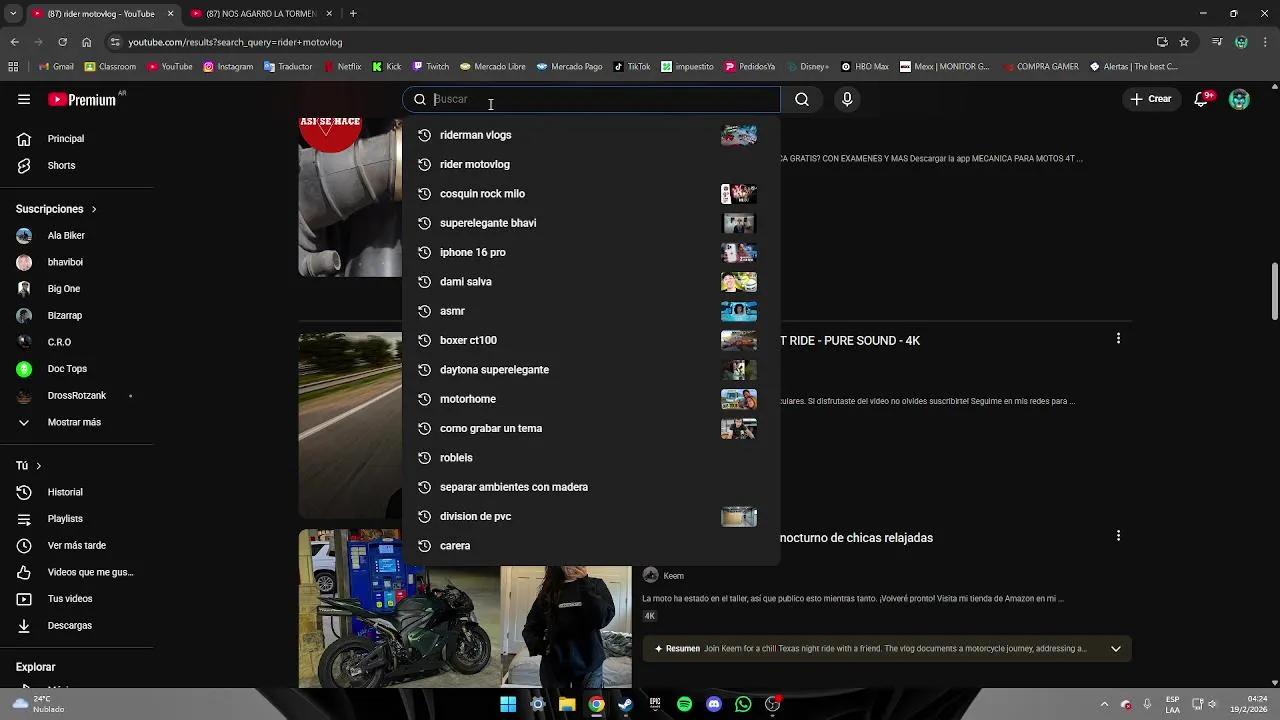Open Spotify from the taskbar
This screenshot has height=720, width=1280.
click(x=684, y=704)
